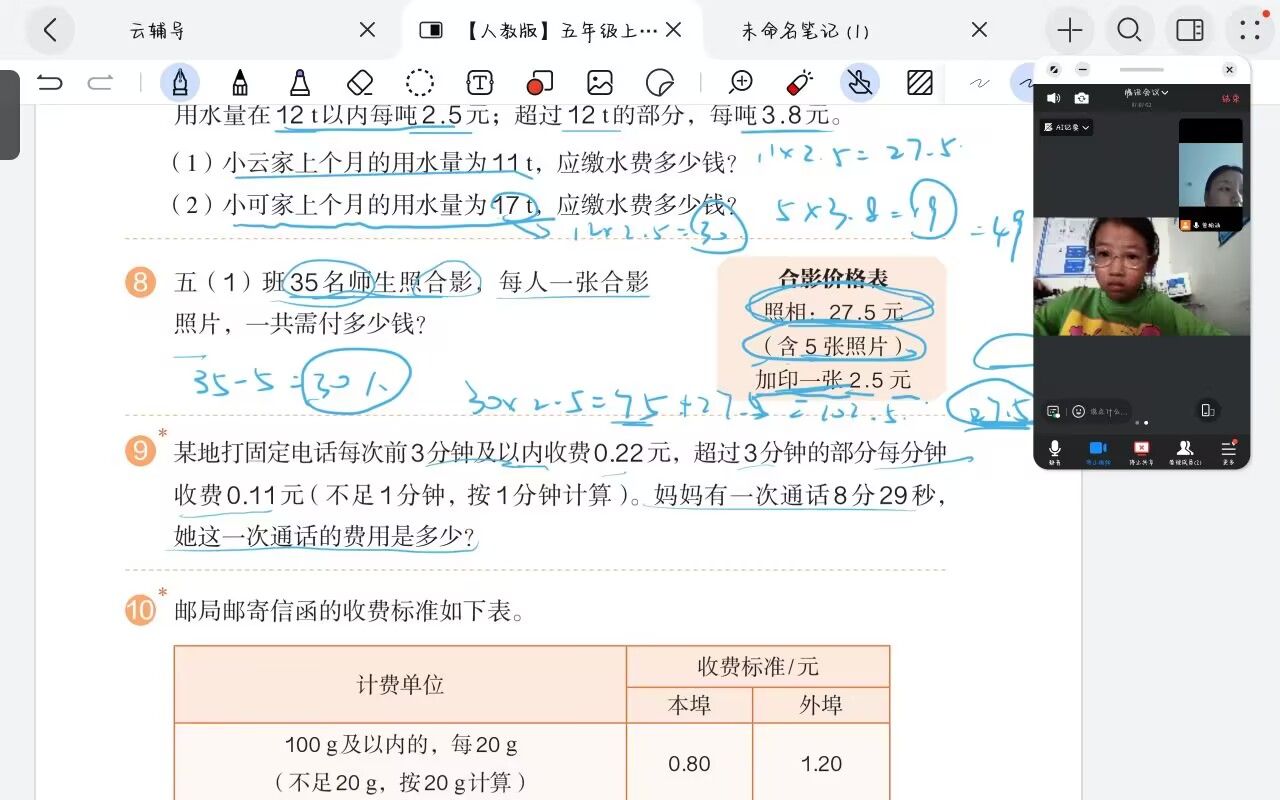Click the meeting chat message input field
Screen dimensions: 1280x800
1110,411
